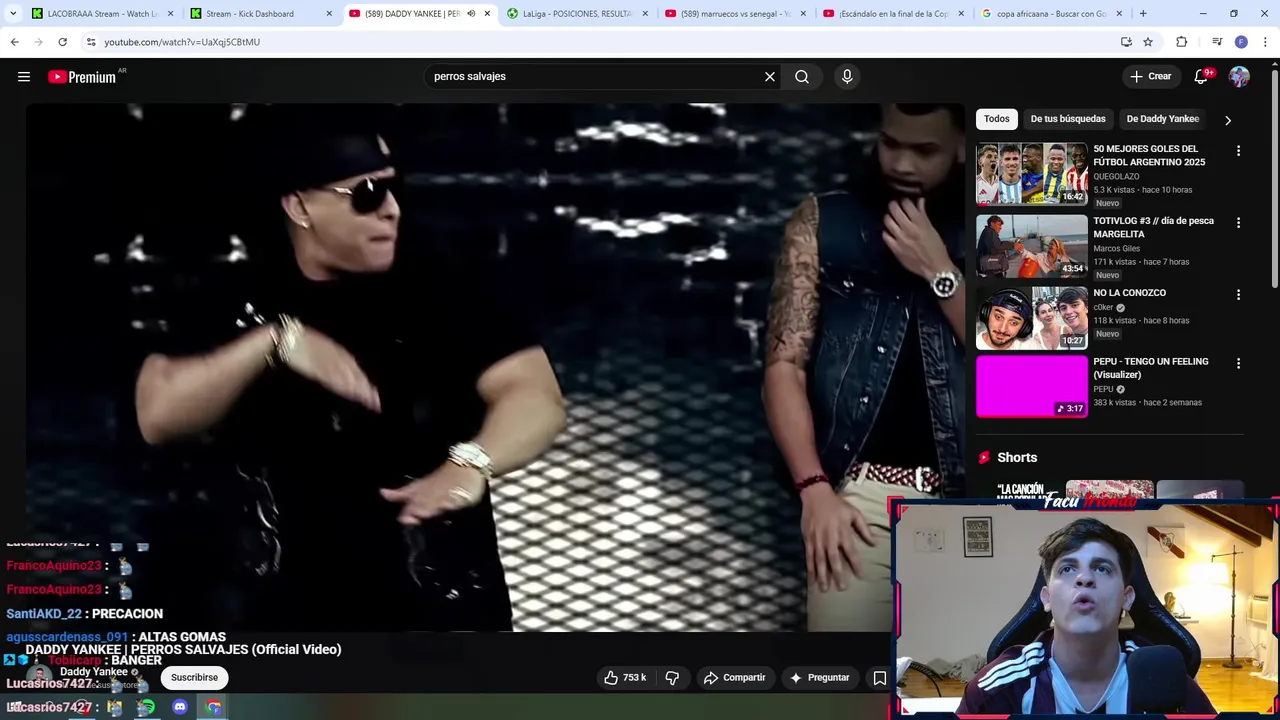Image resolution: width=1280 pixels, height=720 pixels.
Task: Open the account avatar menu
Action: click(x=1239, y=77)
